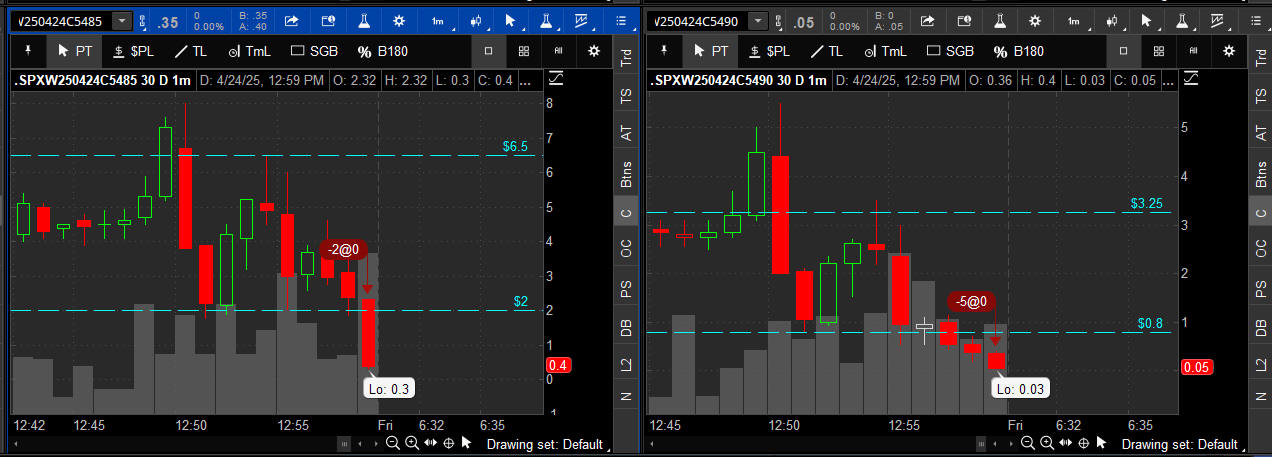Switch C5490 chart to grid layout
1272x457 pixels.
(1160, 50)
